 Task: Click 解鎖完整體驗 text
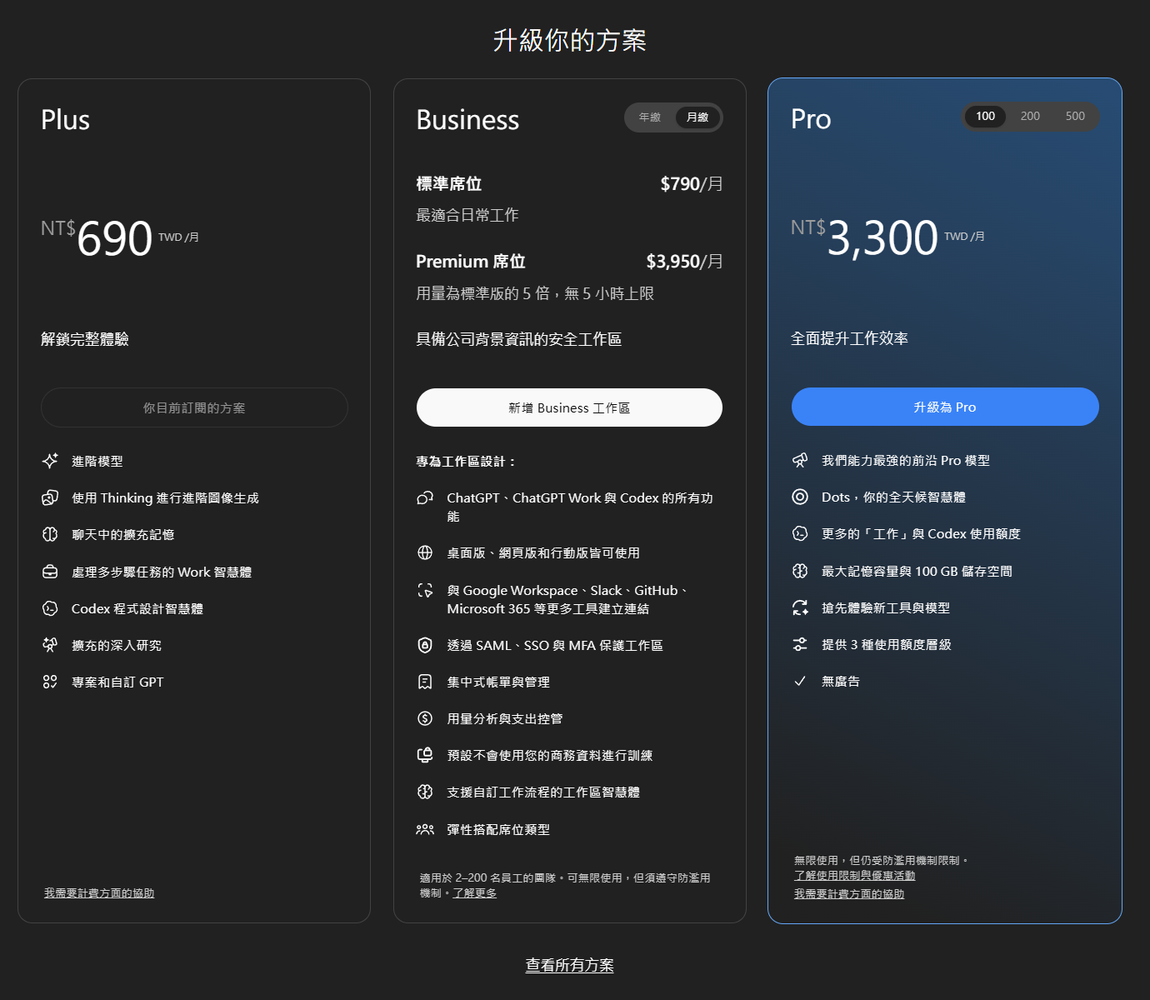tap(84, 339)
